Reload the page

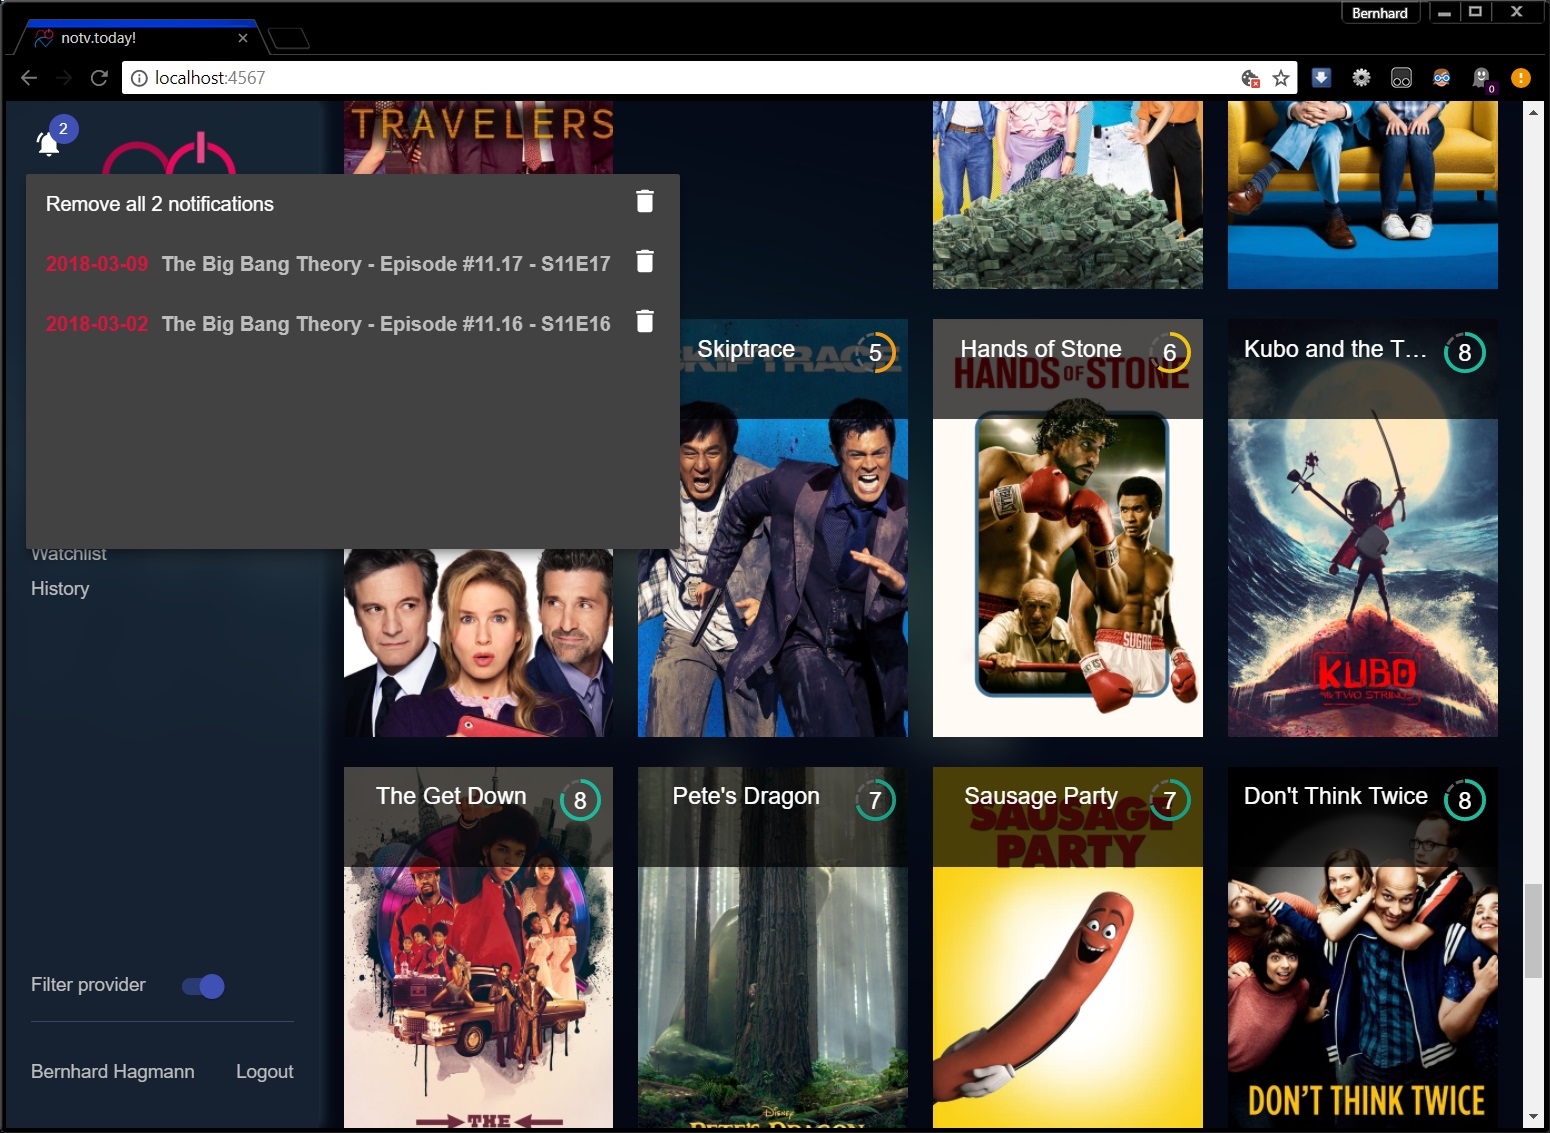(99, 78)
